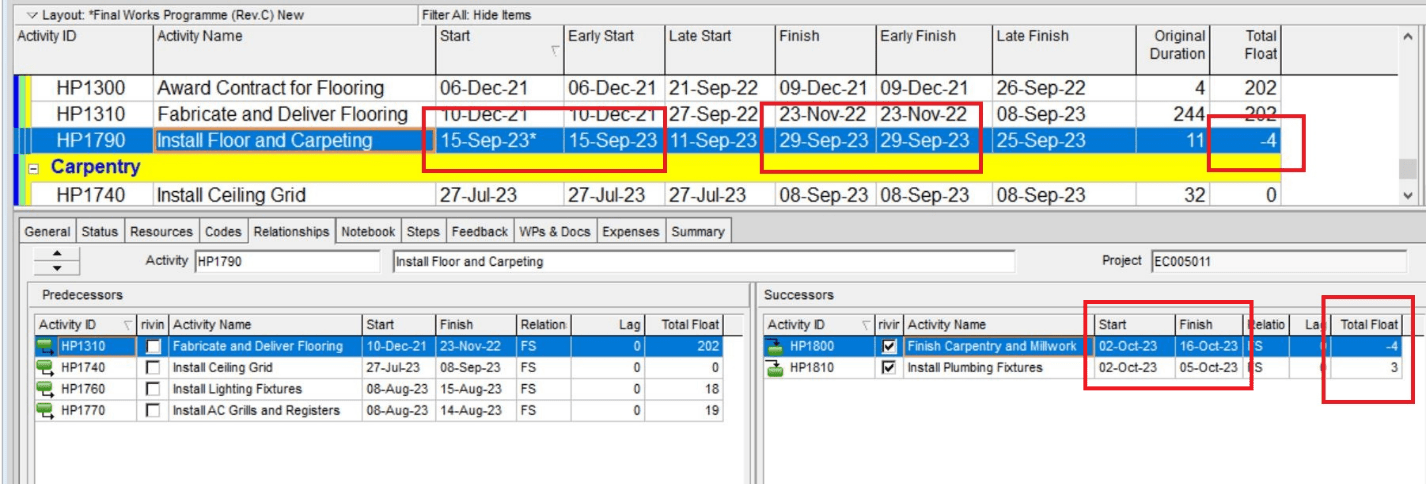The height and width of the screenshot is (484, 1426).
Task: Select Fabricate and Deliver Flooring in main table
Action: coord(282,114)
